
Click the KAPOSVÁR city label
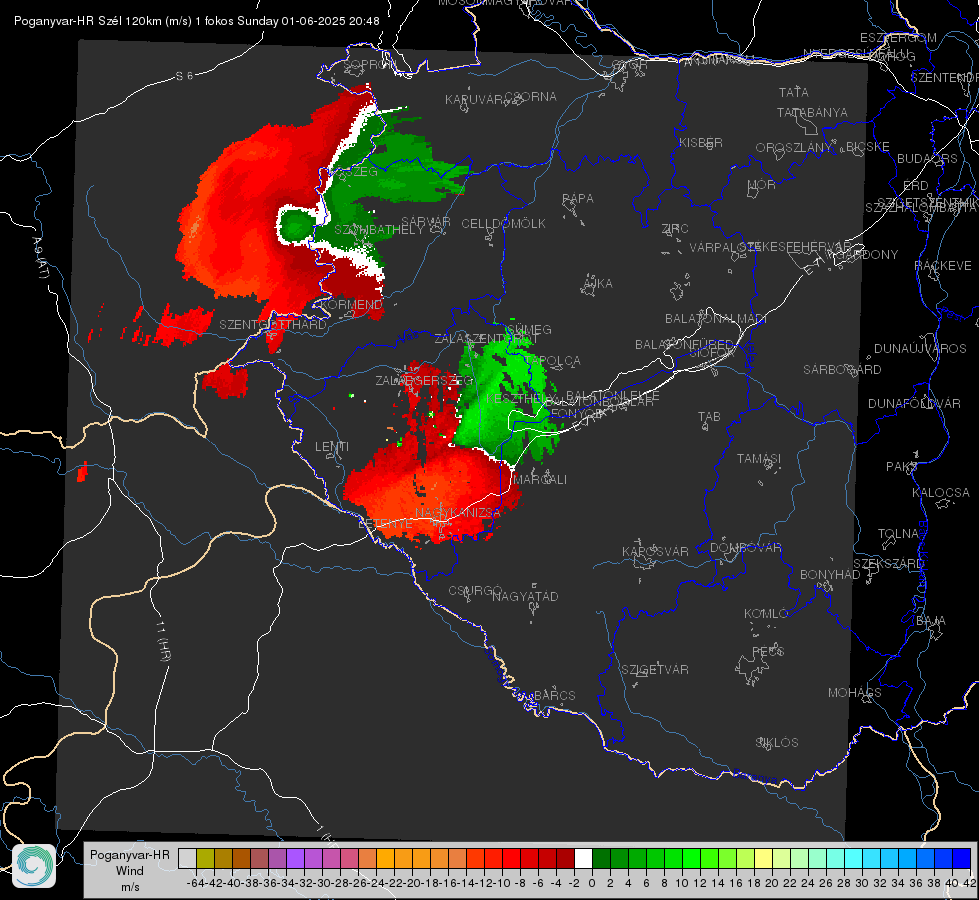point(655,551)
